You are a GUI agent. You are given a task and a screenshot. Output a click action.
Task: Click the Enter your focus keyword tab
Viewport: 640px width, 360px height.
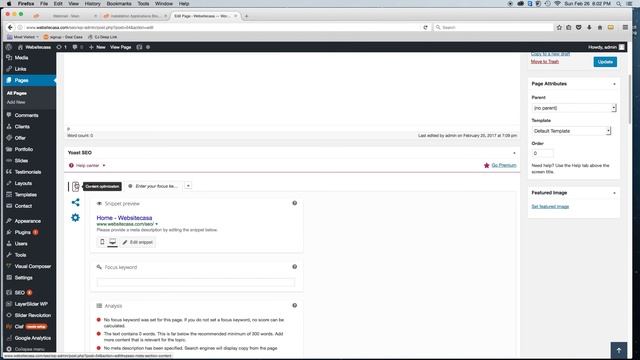153,186
